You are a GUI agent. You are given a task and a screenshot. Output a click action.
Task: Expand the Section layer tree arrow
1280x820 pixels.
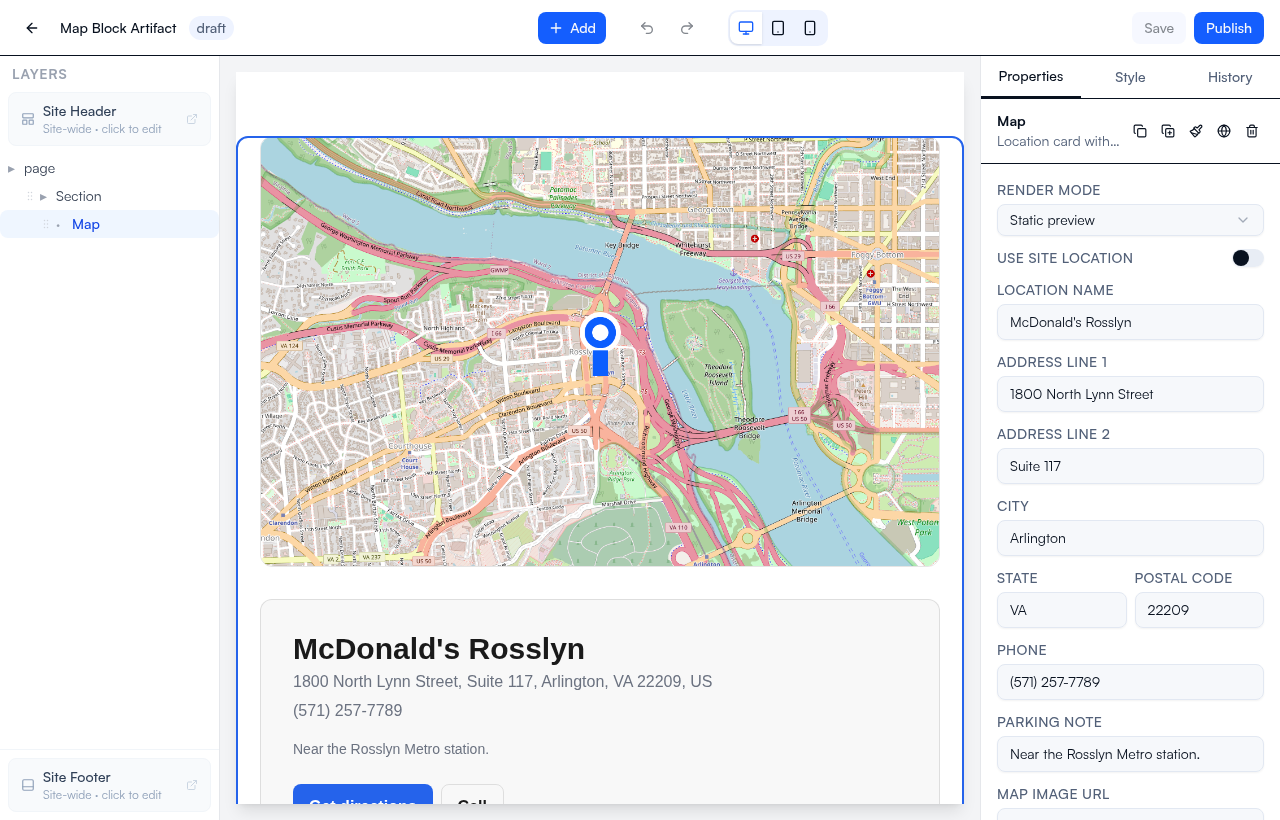tap(43, 197)
